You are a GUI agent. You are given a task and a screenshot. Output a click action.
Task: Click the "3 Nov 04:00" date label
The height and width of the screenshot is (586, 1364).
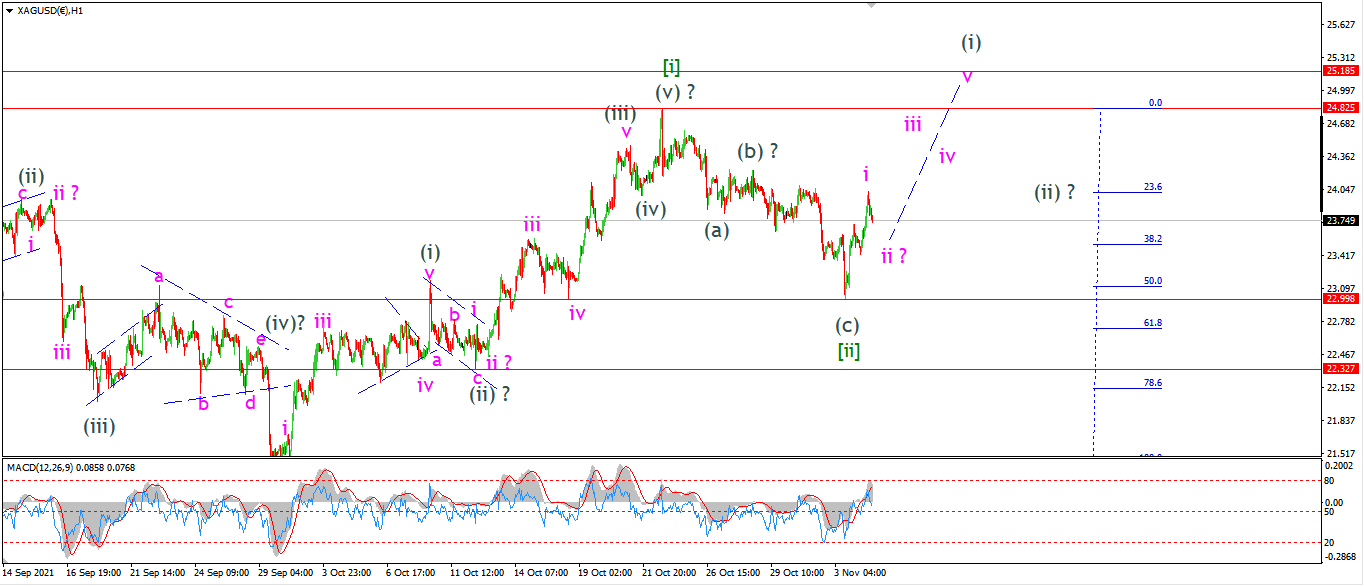(858, 573)
